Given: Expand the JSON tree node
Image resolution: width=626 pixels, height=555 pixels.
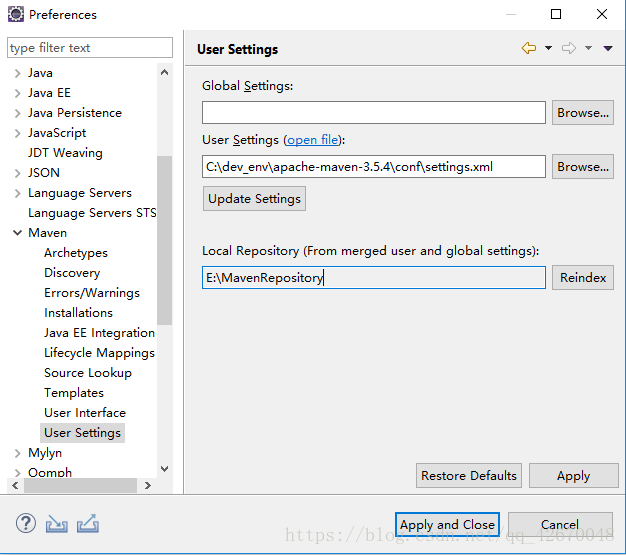Looking at the screenshot, I should pyautogui.click(x=17, y=173).
